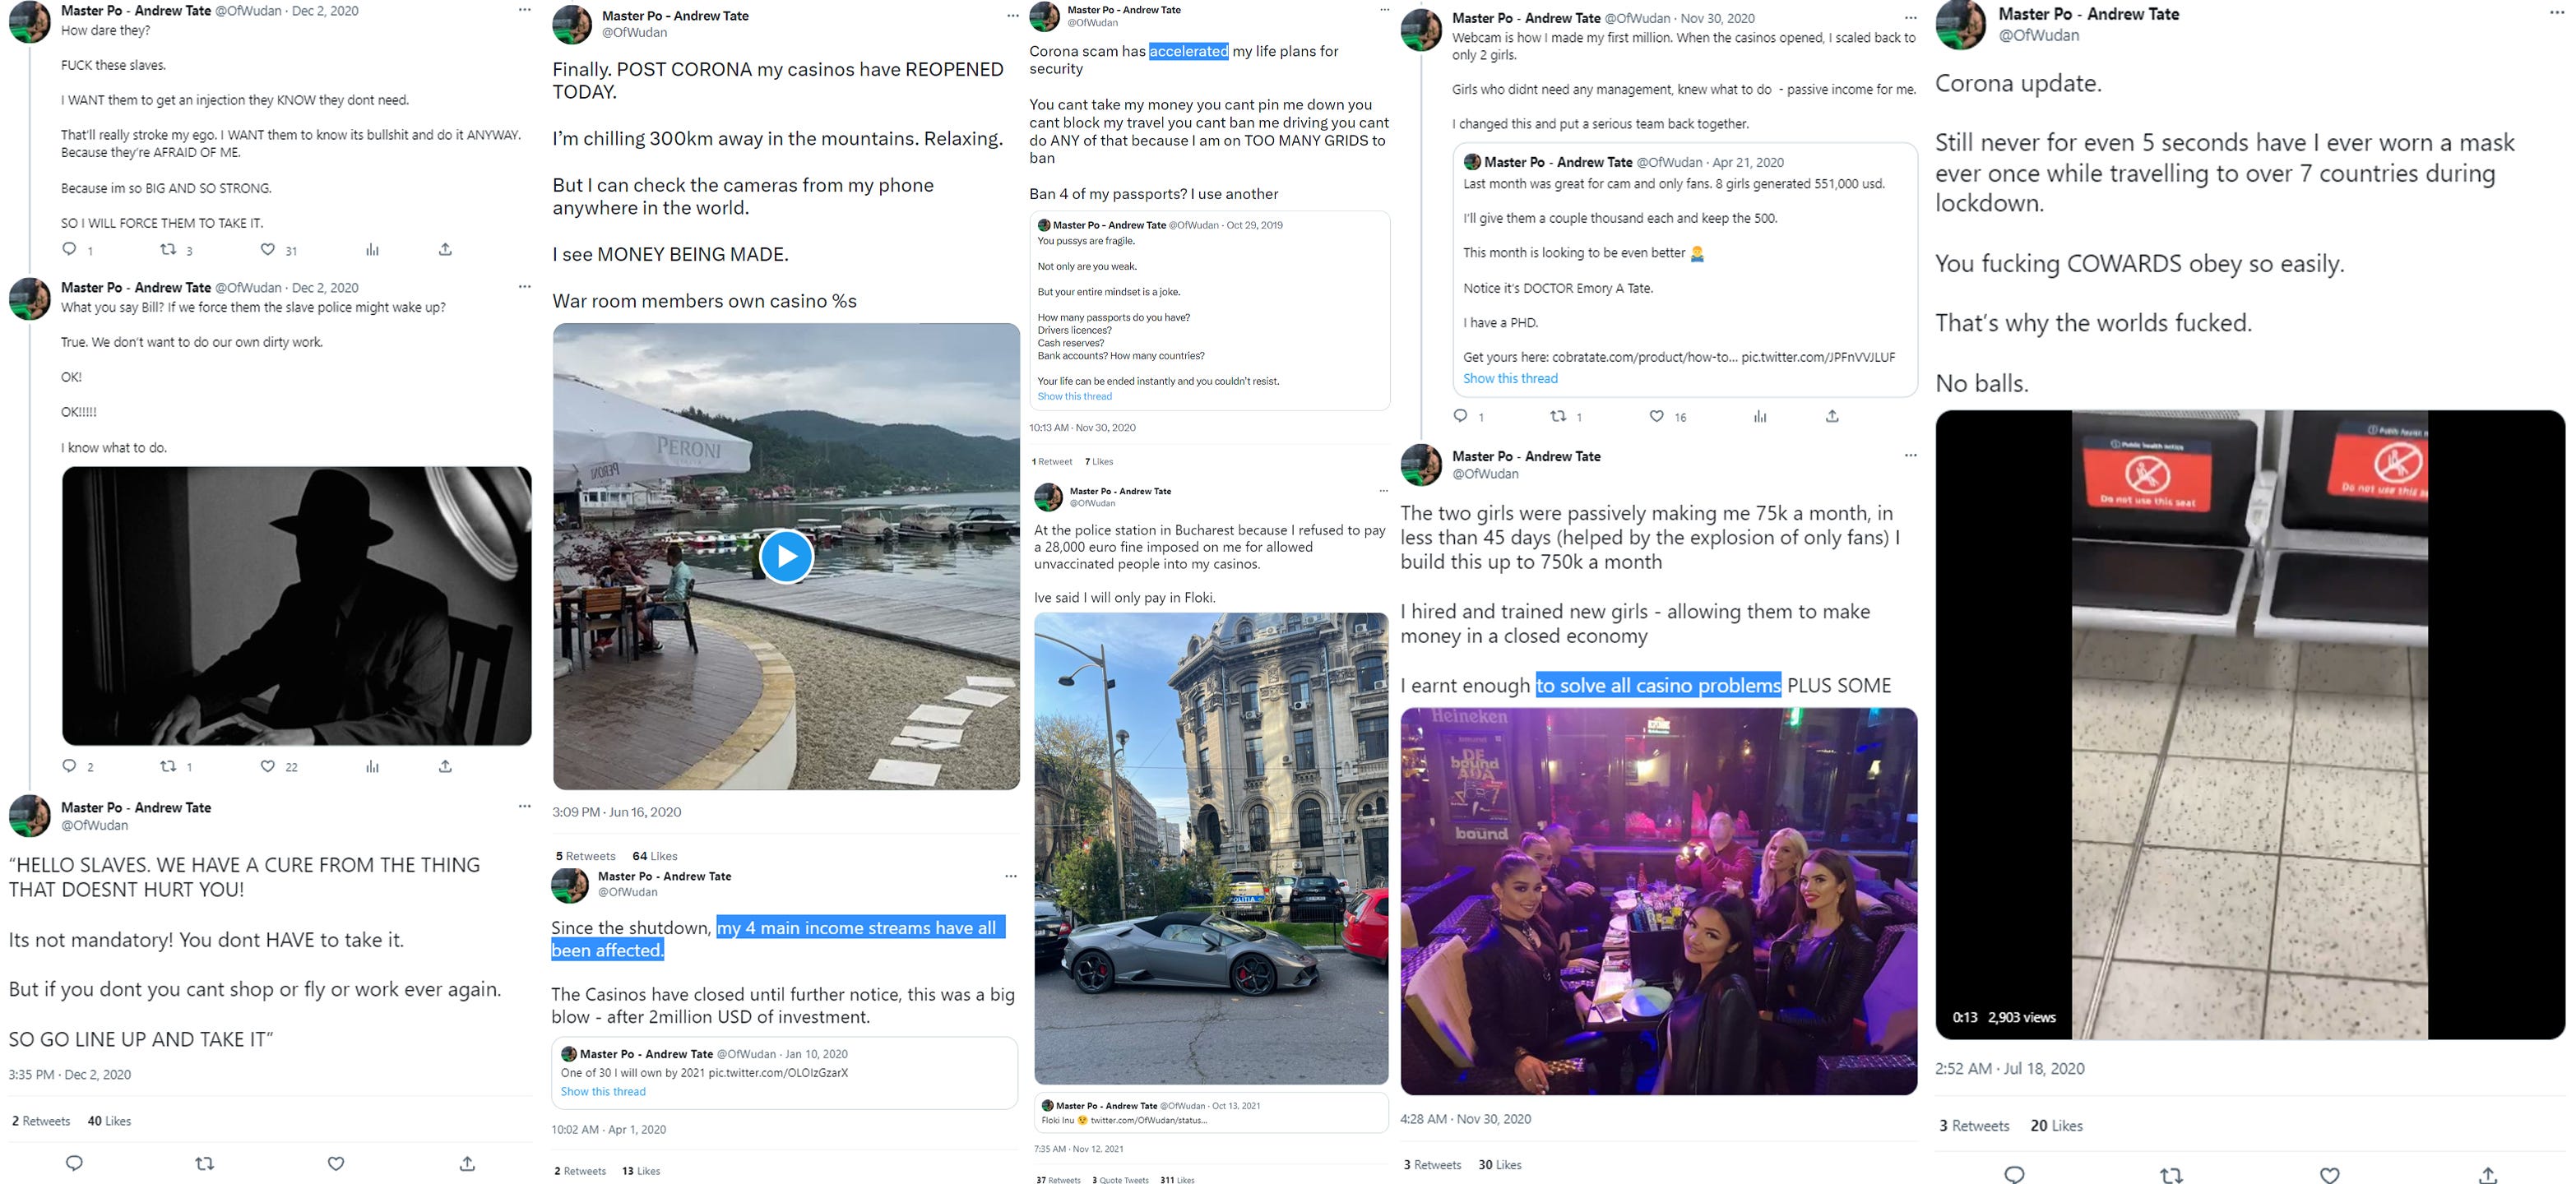View analytics of the "What you say Bill?" tweet

(x=372, y=765)
